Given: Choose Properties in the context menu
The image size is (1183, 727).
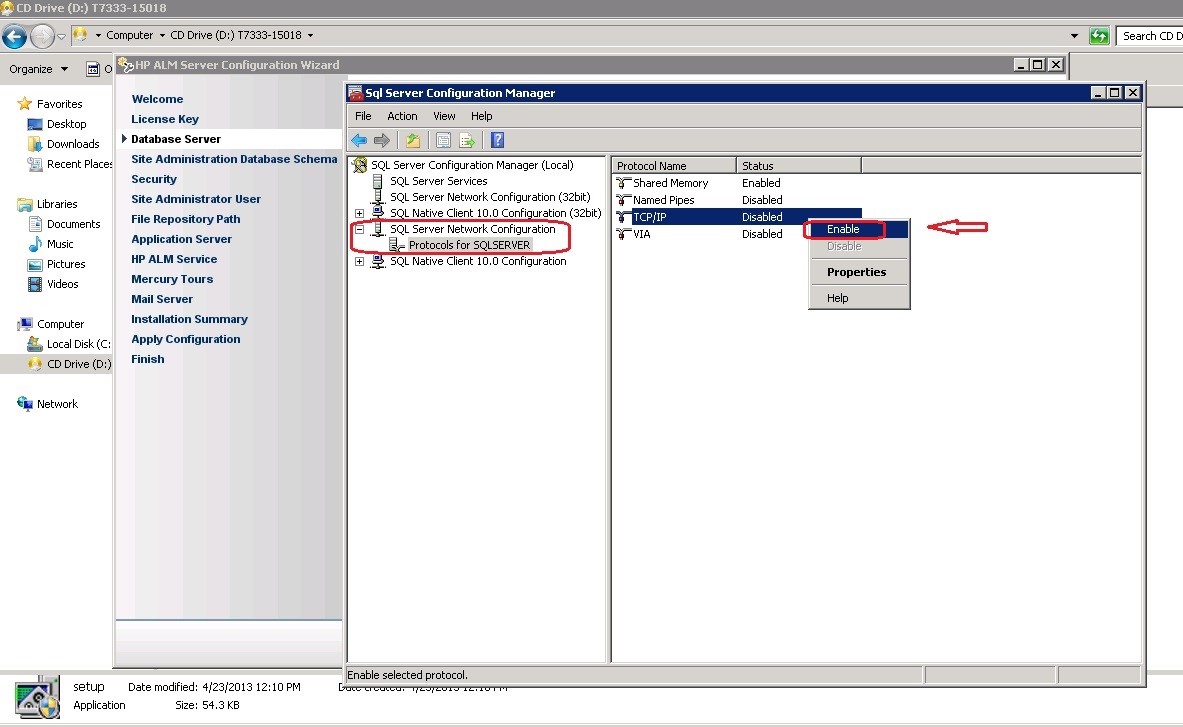Looking at the screenshot, I should [859, 272].
